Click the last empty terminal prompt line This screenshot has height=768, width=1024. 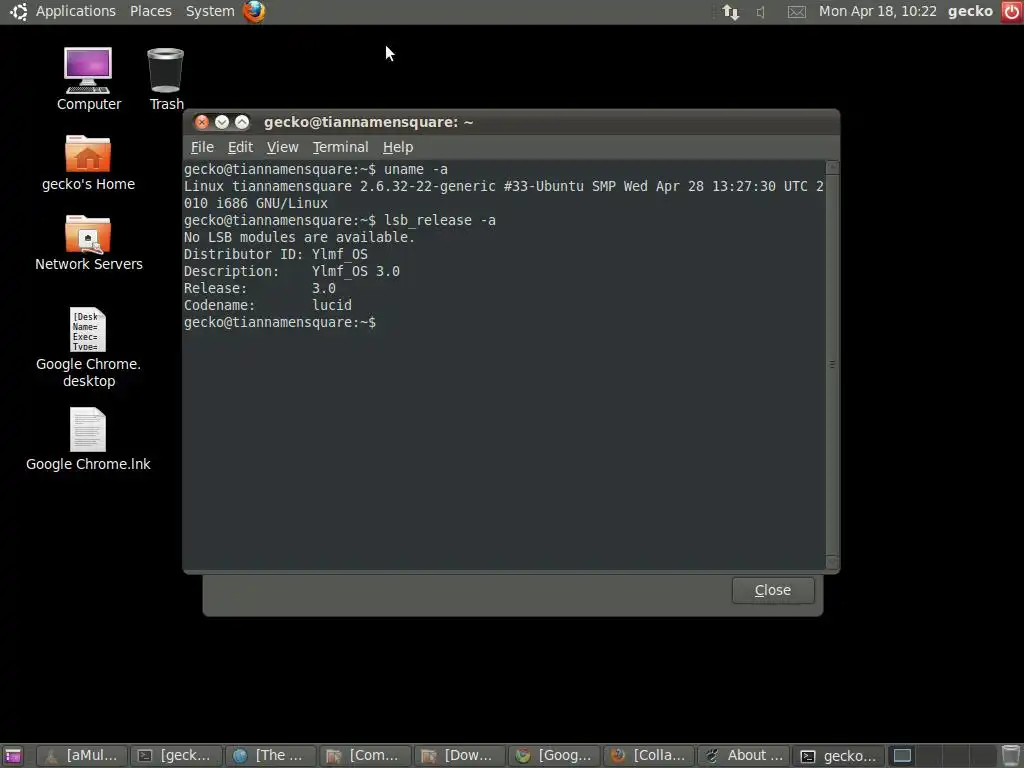tap(280, 322)
